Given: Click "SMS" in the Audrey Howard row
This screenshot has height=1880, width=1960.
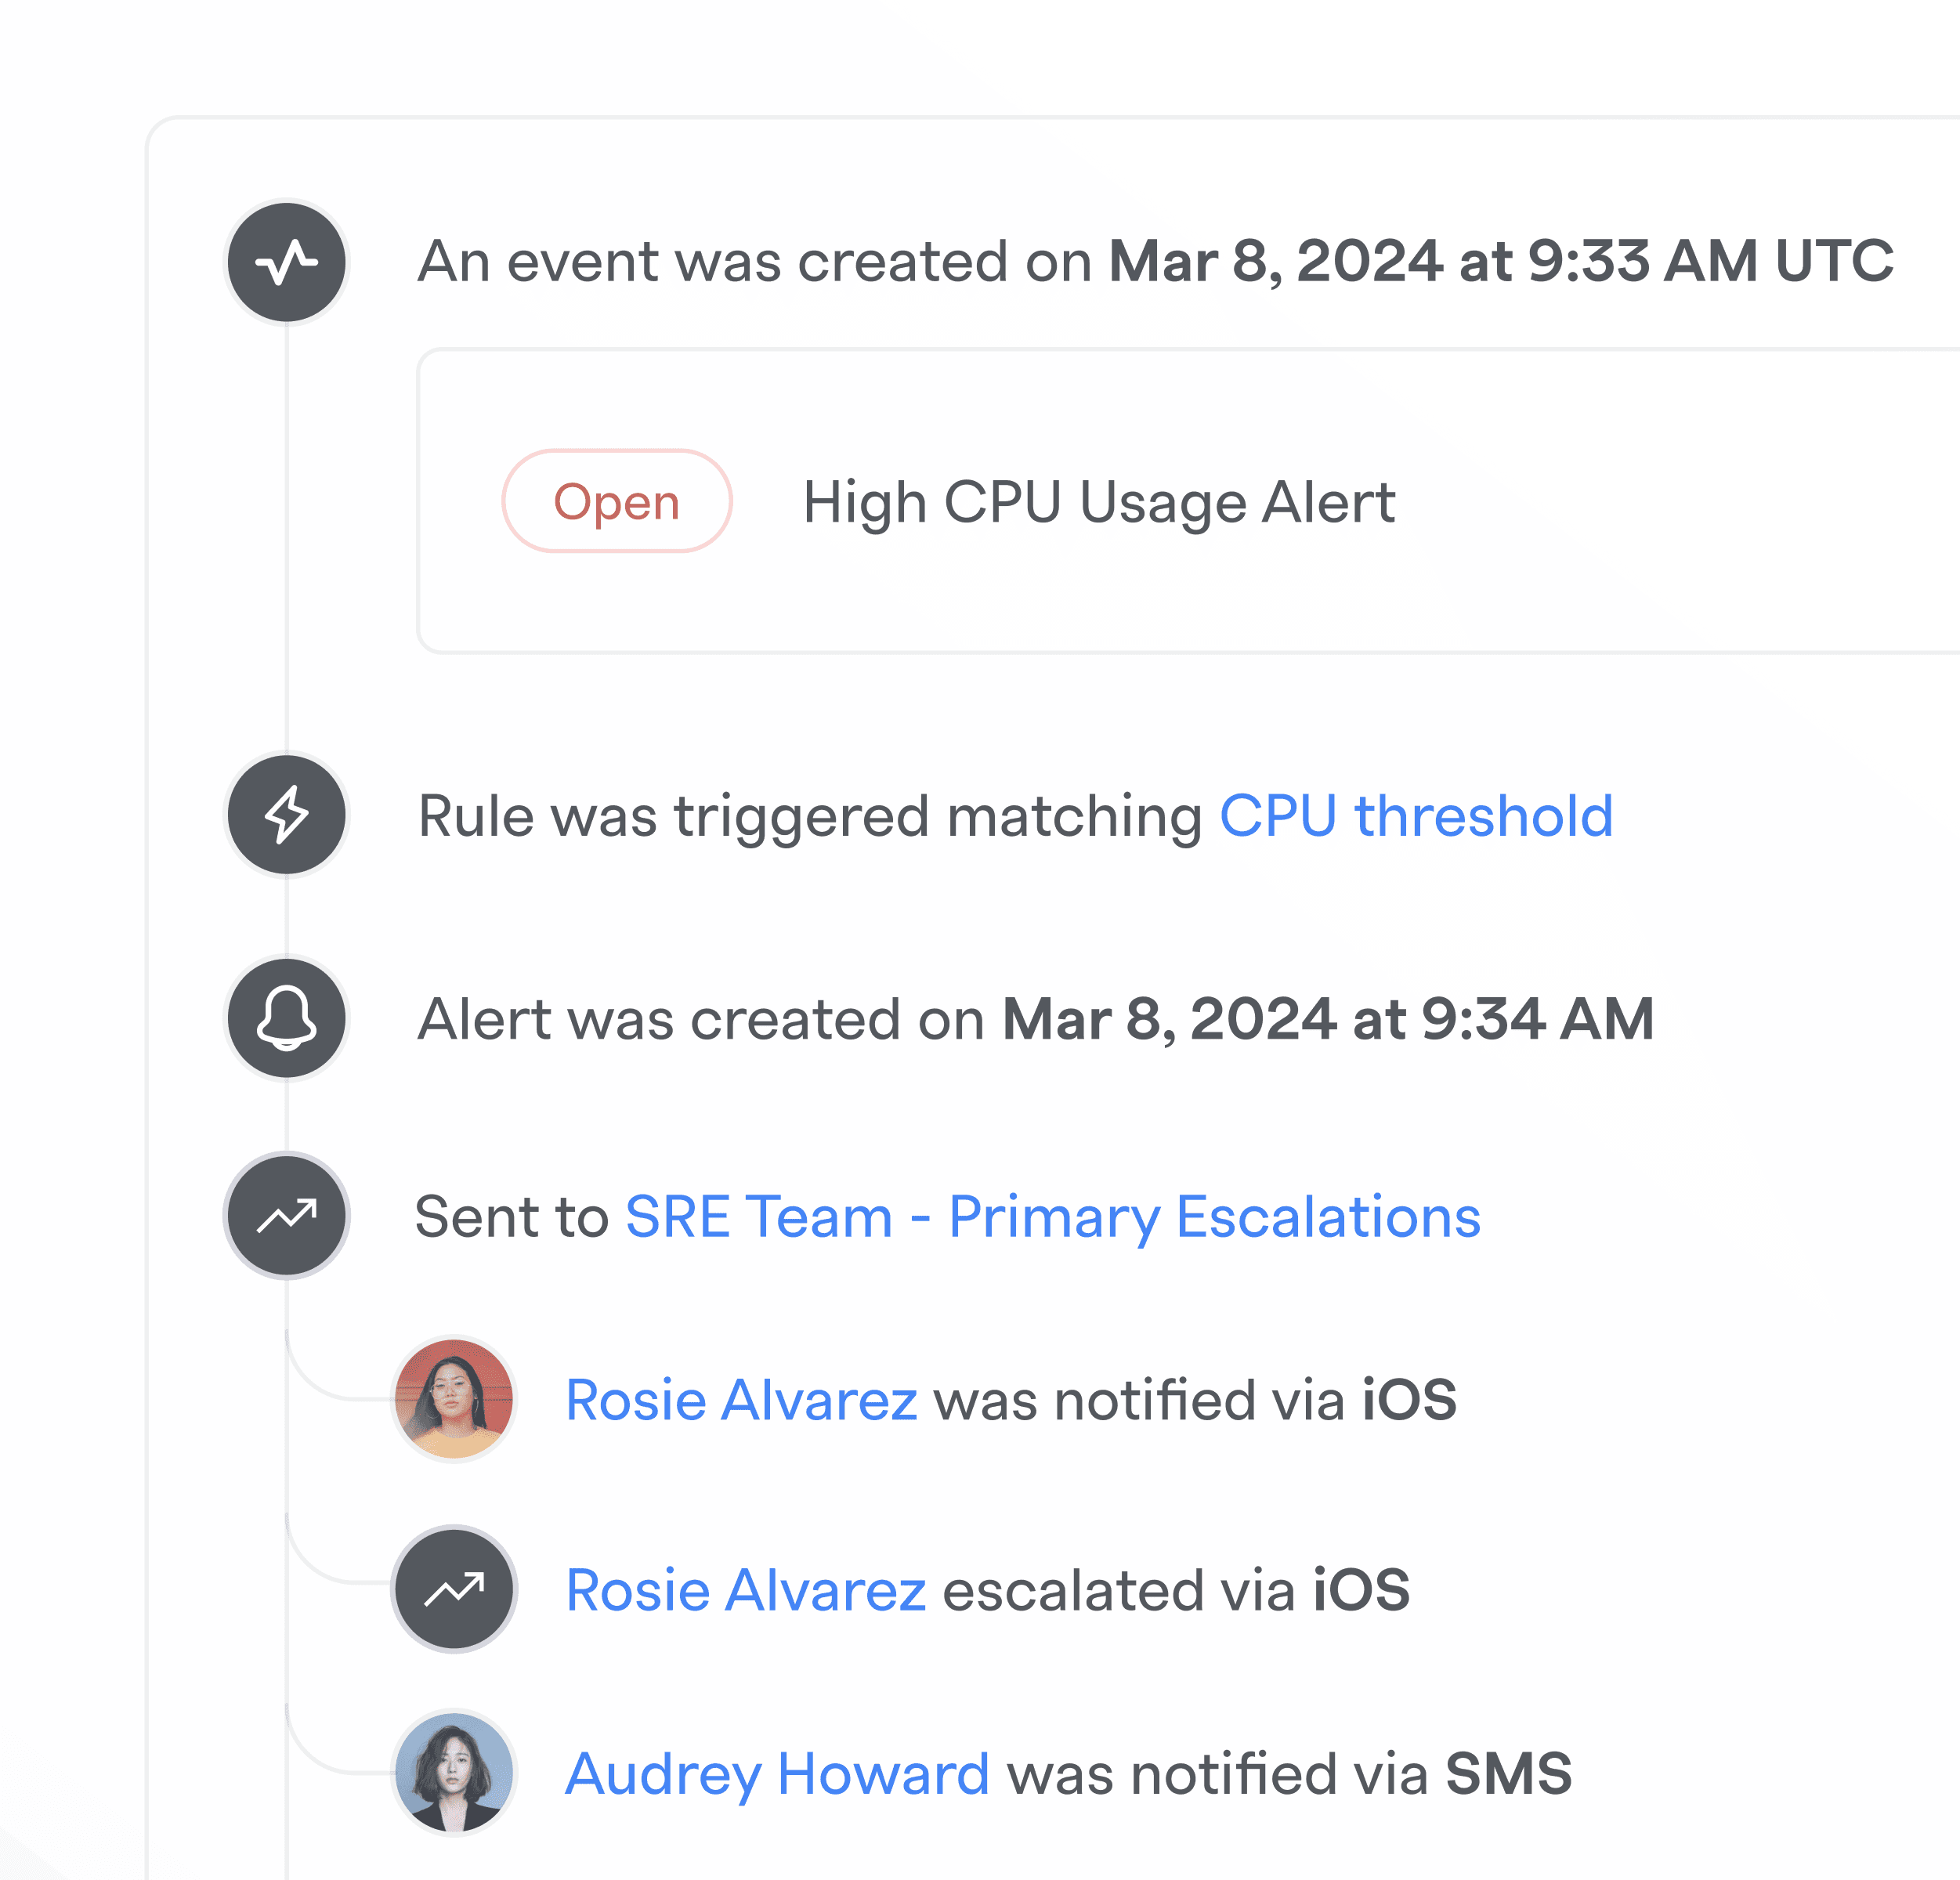Looking at the screenshot, I should coord(1508,1774).
